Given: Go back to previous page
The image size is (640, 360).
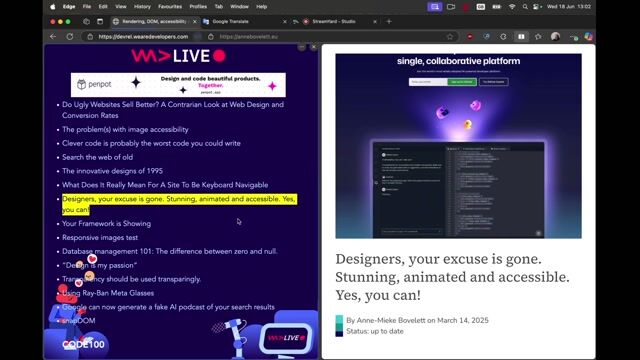Looking at the screenshot, I should coord(53,37).
